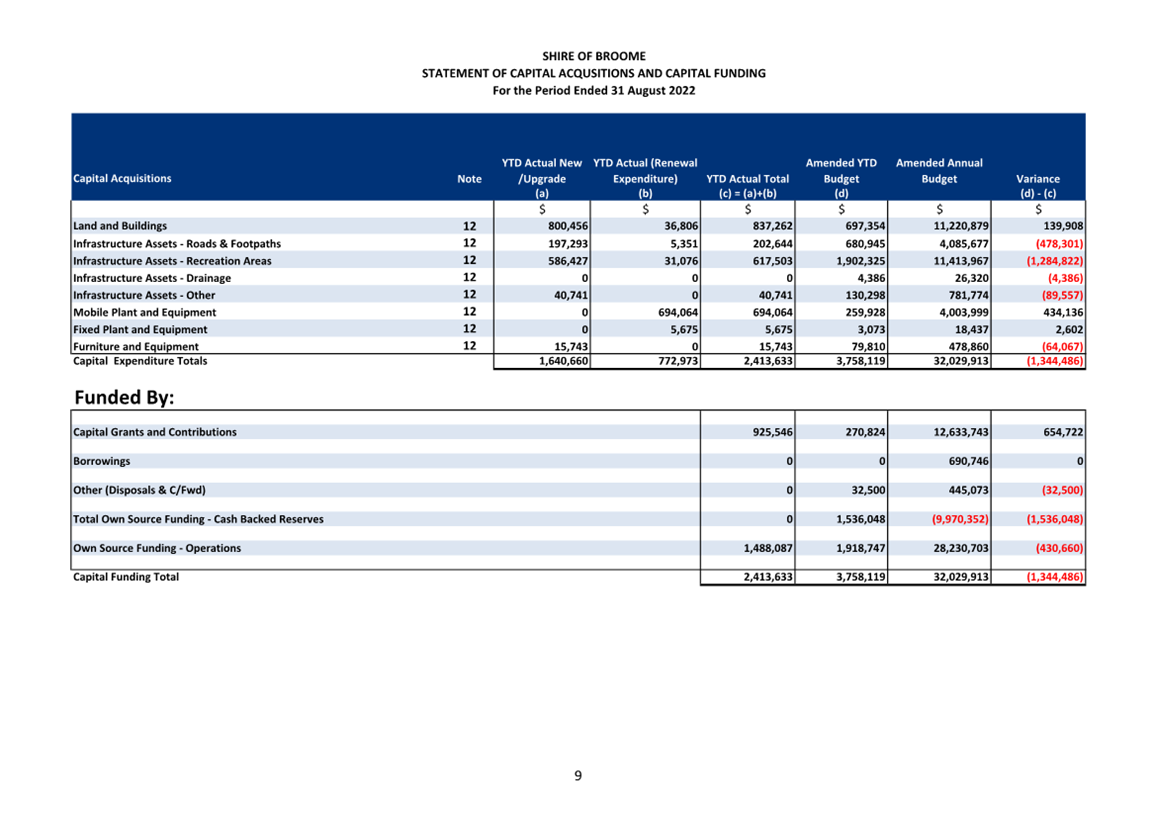The width and height of the screenshot is (1156, 817).
Task: Select the 'Land and Buildings' row label
Action: click(x=120, y=226)
